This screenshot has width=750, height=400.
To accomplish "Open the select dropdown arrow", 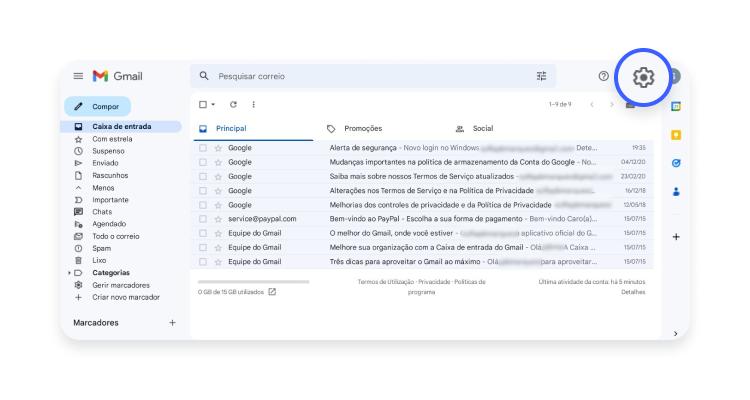I will (213, 104).
